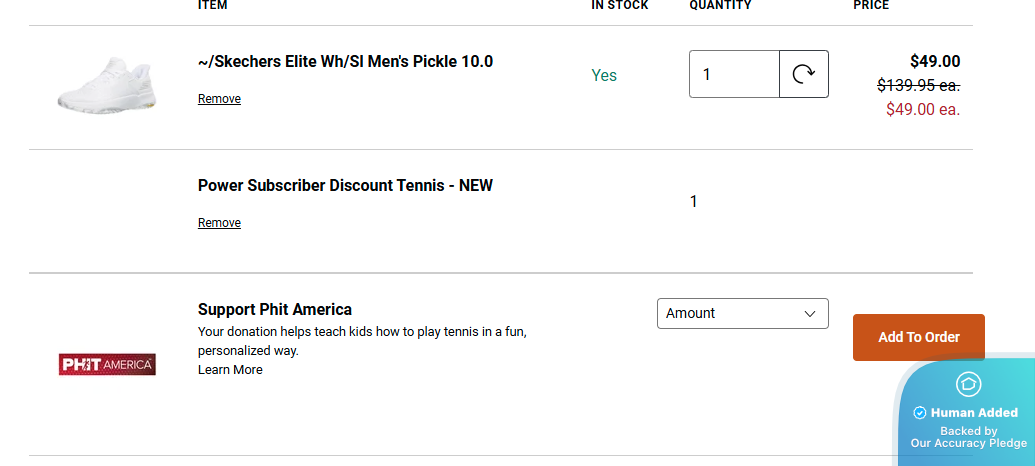Click the checkmark icon beside Human Added
Image resolution: width=1035 pixels, height=466 pixels.
click(920, 413)
